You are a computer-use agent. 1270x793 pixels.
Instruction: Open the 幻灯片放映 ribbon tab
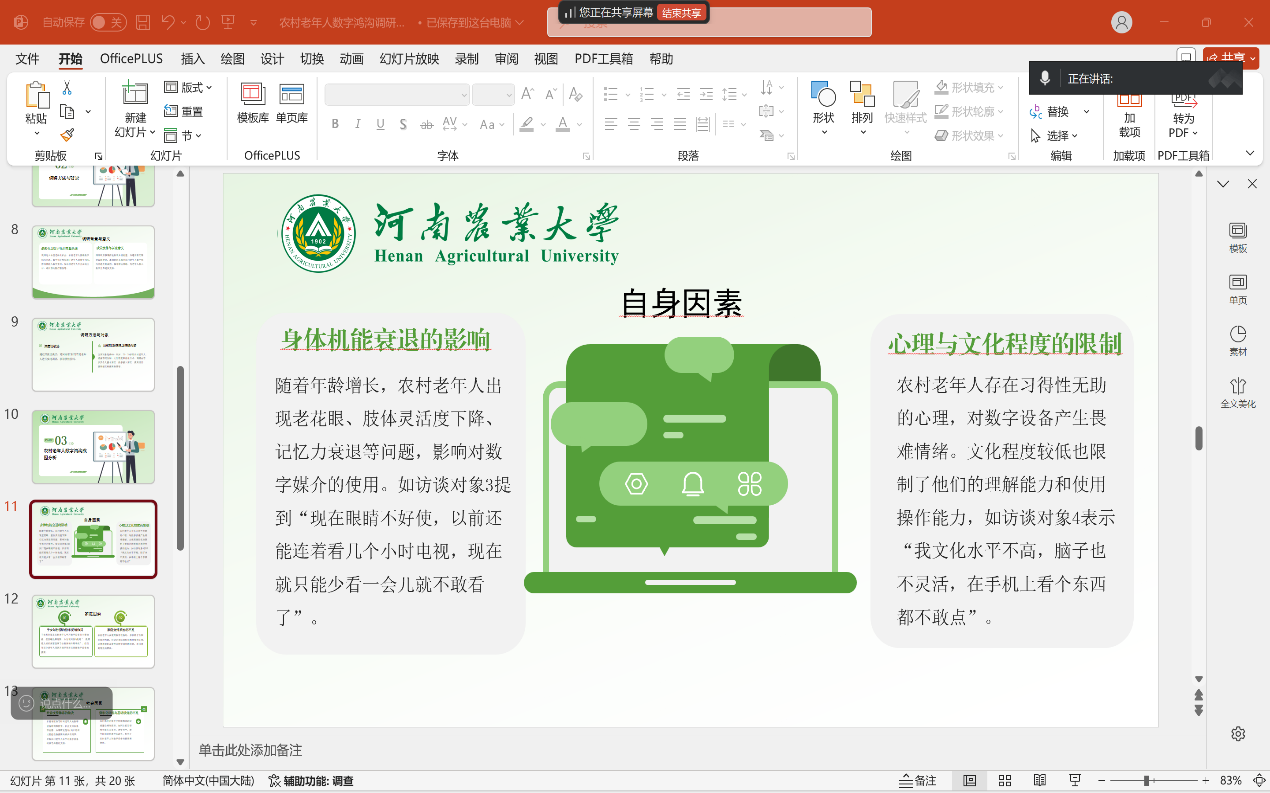coord(409,59)
